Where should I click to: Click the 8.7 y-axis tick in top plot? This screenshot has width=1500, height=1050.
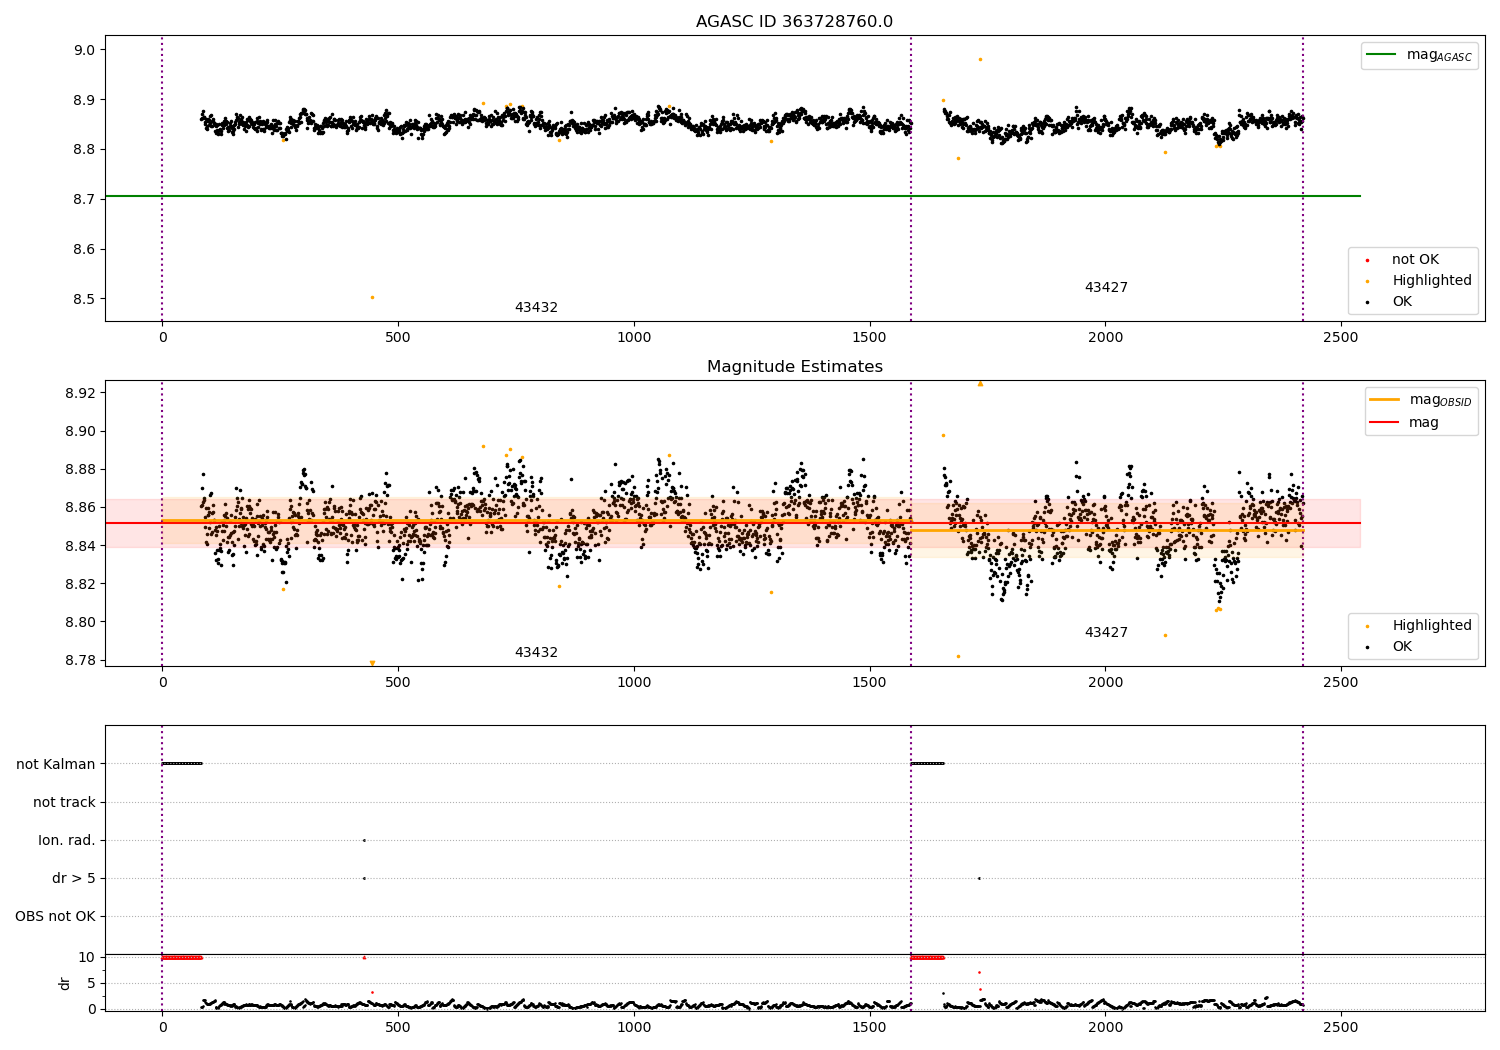[85, 200]
